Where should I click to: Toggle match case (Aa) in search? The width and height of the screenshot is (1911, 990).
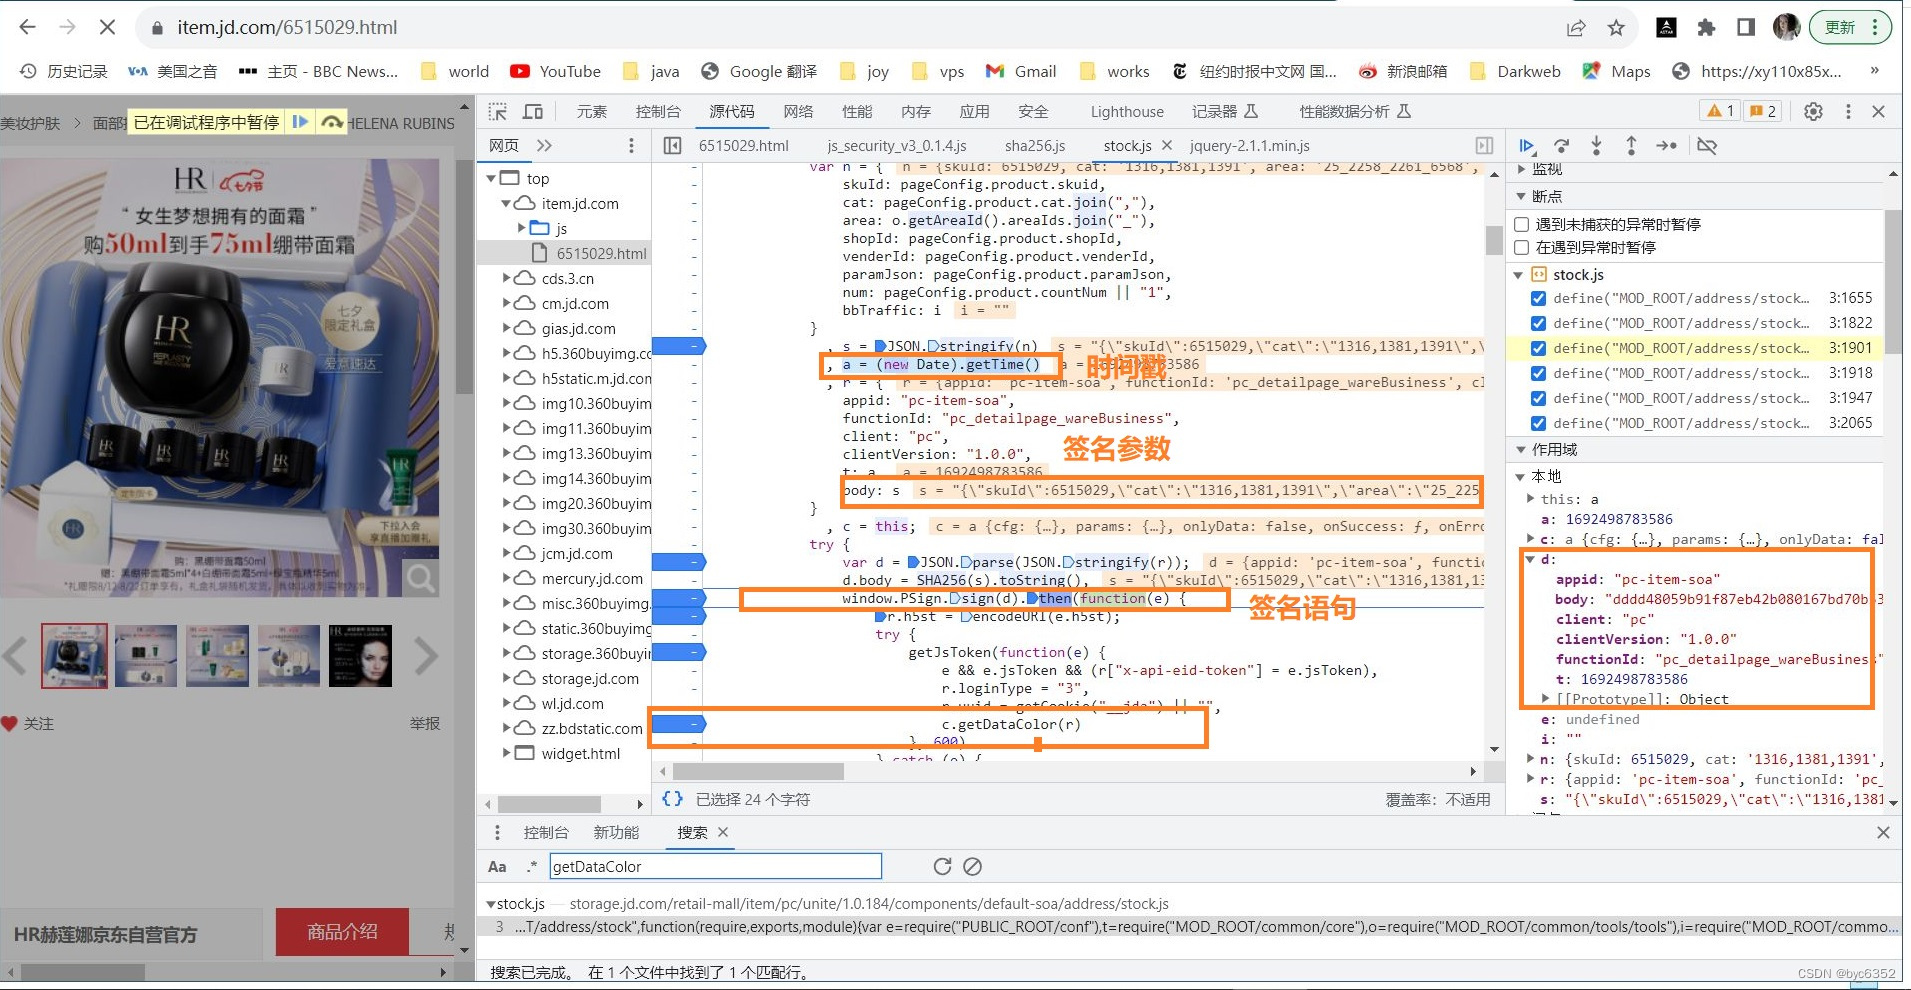pyautogui.click(x=497, y=867)
